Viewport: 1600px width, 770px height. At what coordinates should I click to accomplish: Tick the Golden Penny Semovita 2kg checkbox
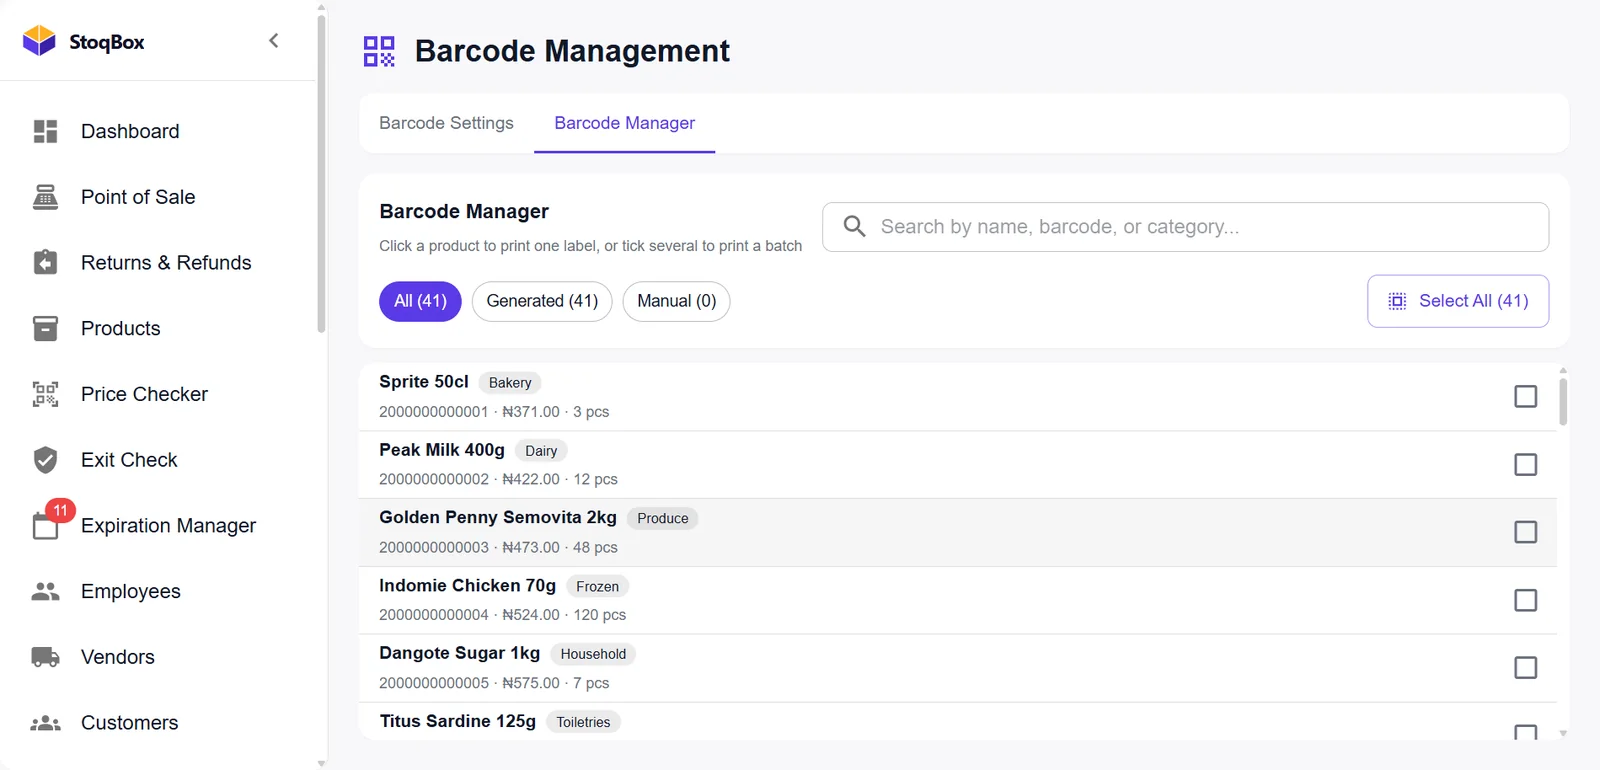tap(1525, 532)
